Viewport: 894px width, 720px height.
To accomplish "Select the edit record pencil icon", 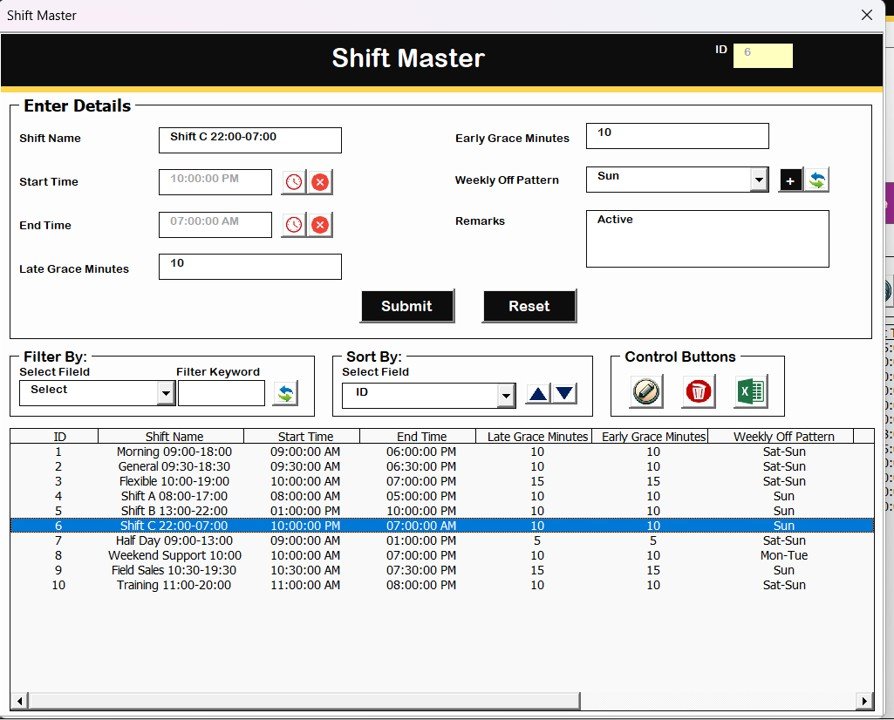I will 643,392.
